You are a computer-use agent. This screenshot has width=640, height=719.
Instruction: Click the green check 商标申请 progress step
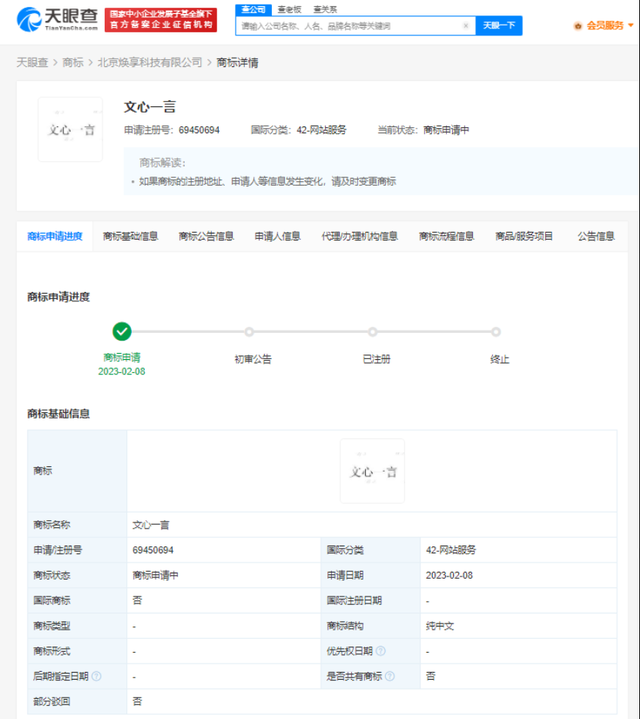coord(122,332)
